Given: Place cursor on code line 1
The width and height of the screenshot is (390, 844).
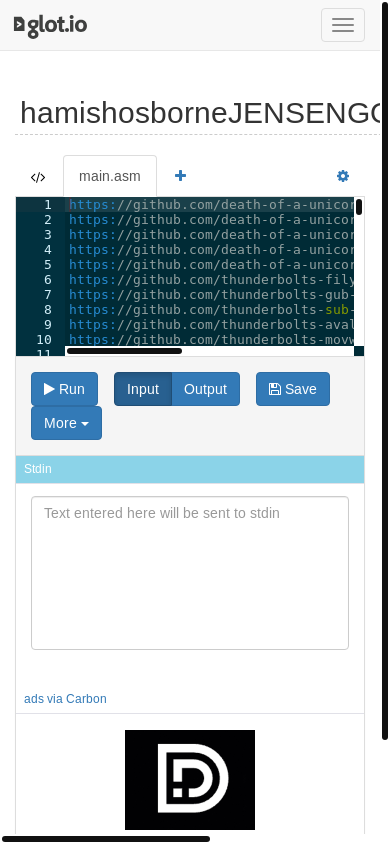Looking at the screenshot, I should 211,205.
